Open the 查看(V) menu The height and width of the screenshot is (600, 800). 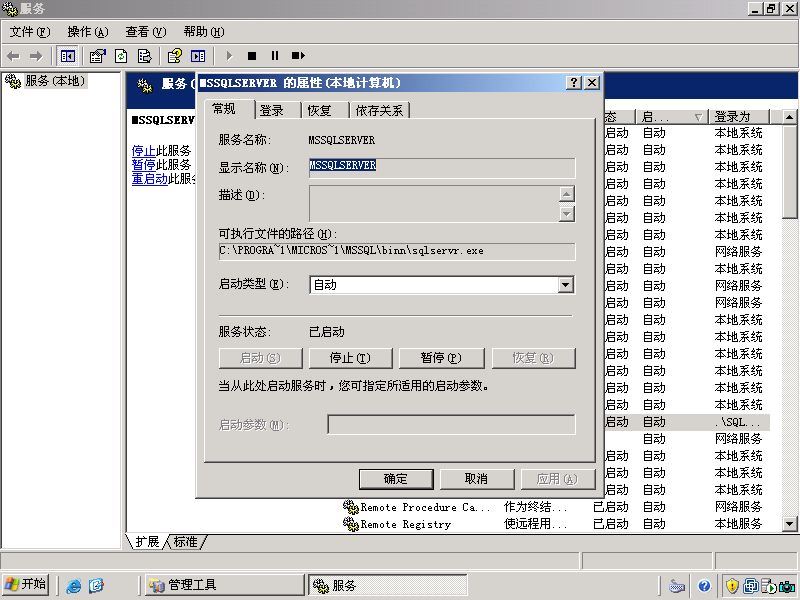pos(146,32)
